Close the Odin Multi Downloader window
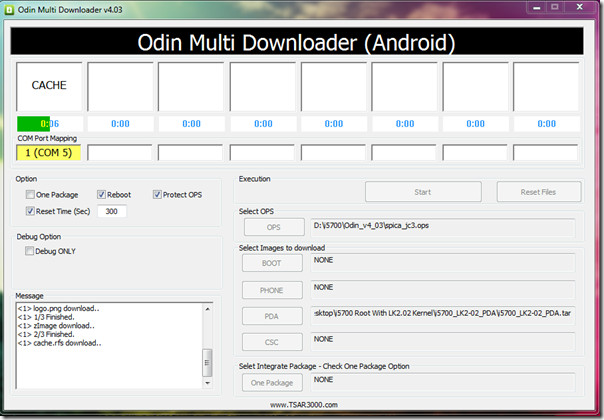 [579, 7]
